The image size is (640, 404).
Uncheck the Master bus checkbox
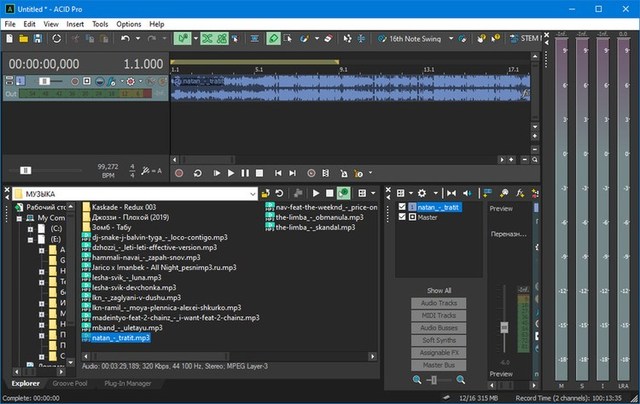(x=402, y=217)
